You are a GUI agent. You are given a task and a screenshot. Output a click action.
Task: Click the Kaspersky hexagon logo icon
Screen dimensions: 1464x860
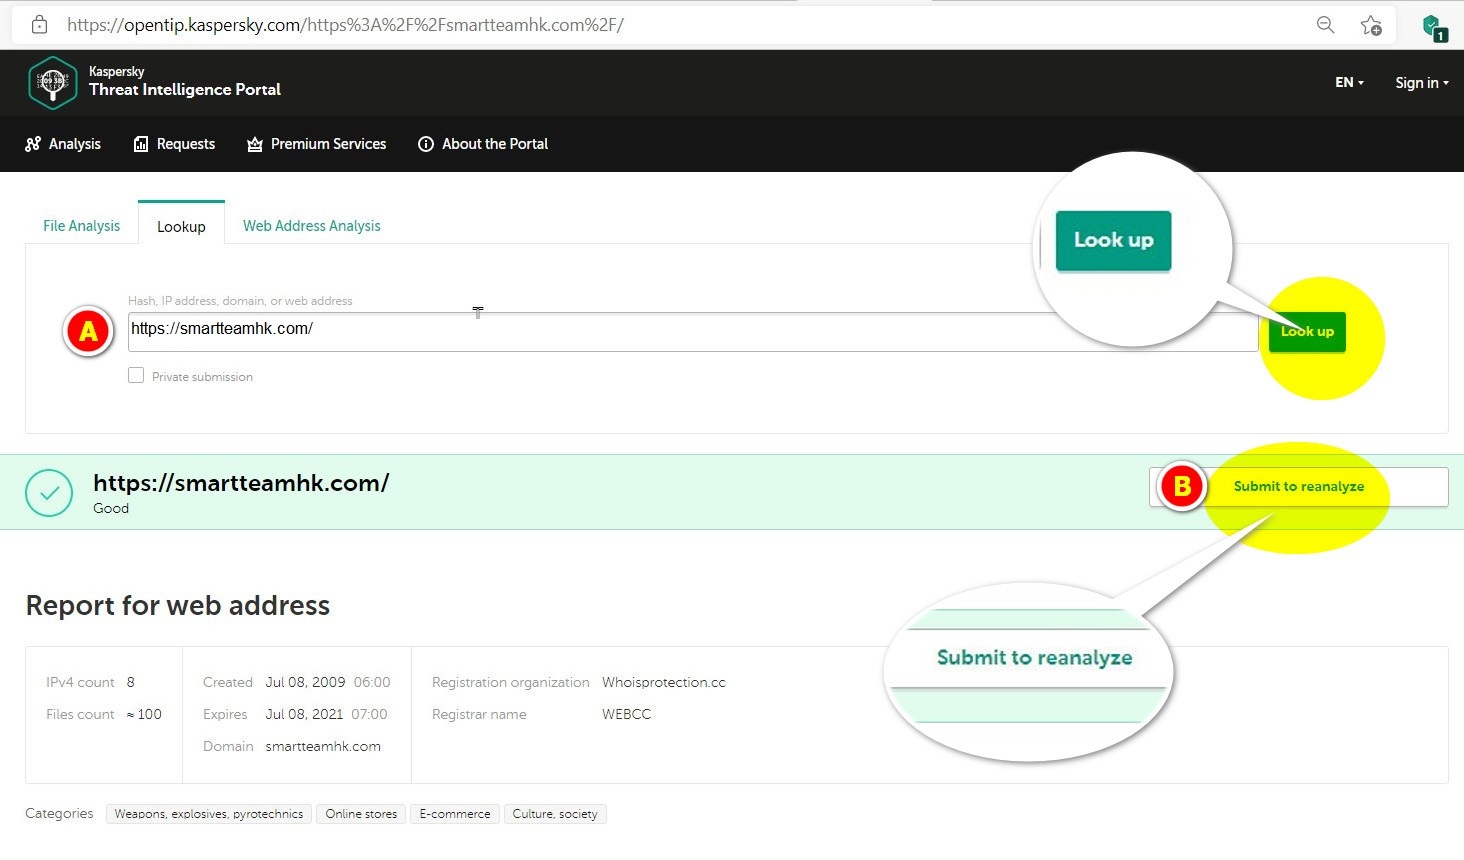pyautogui.click(x=52, y=82)
